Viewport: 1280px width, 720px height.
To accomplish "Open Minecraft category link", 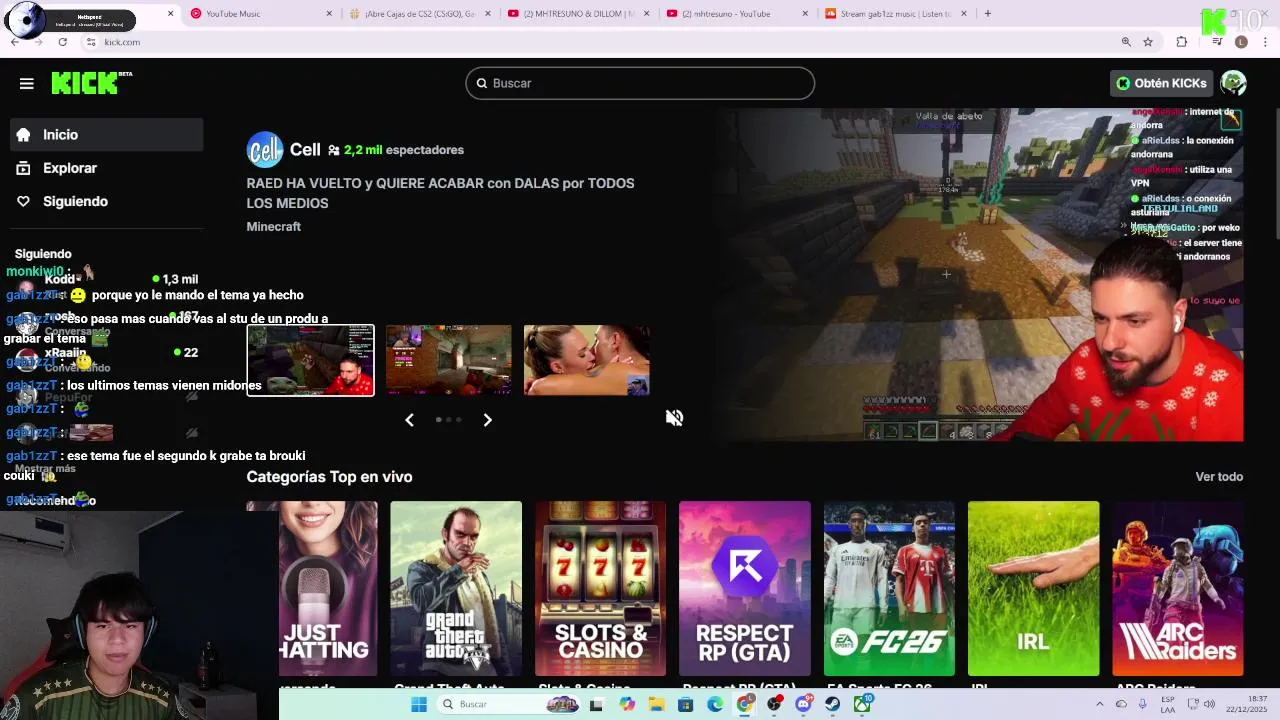I will [273, 227].
